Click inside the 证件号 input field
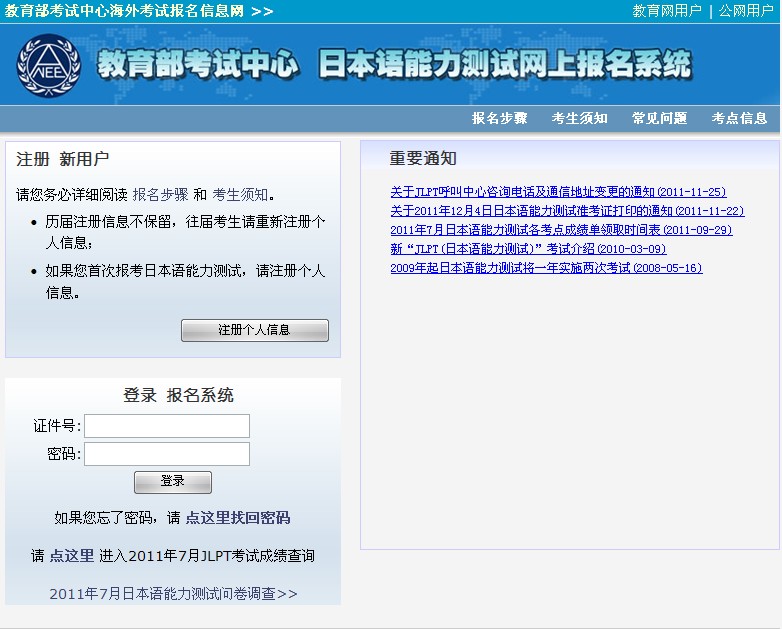The image size is (782, 629). click(167, 426)
